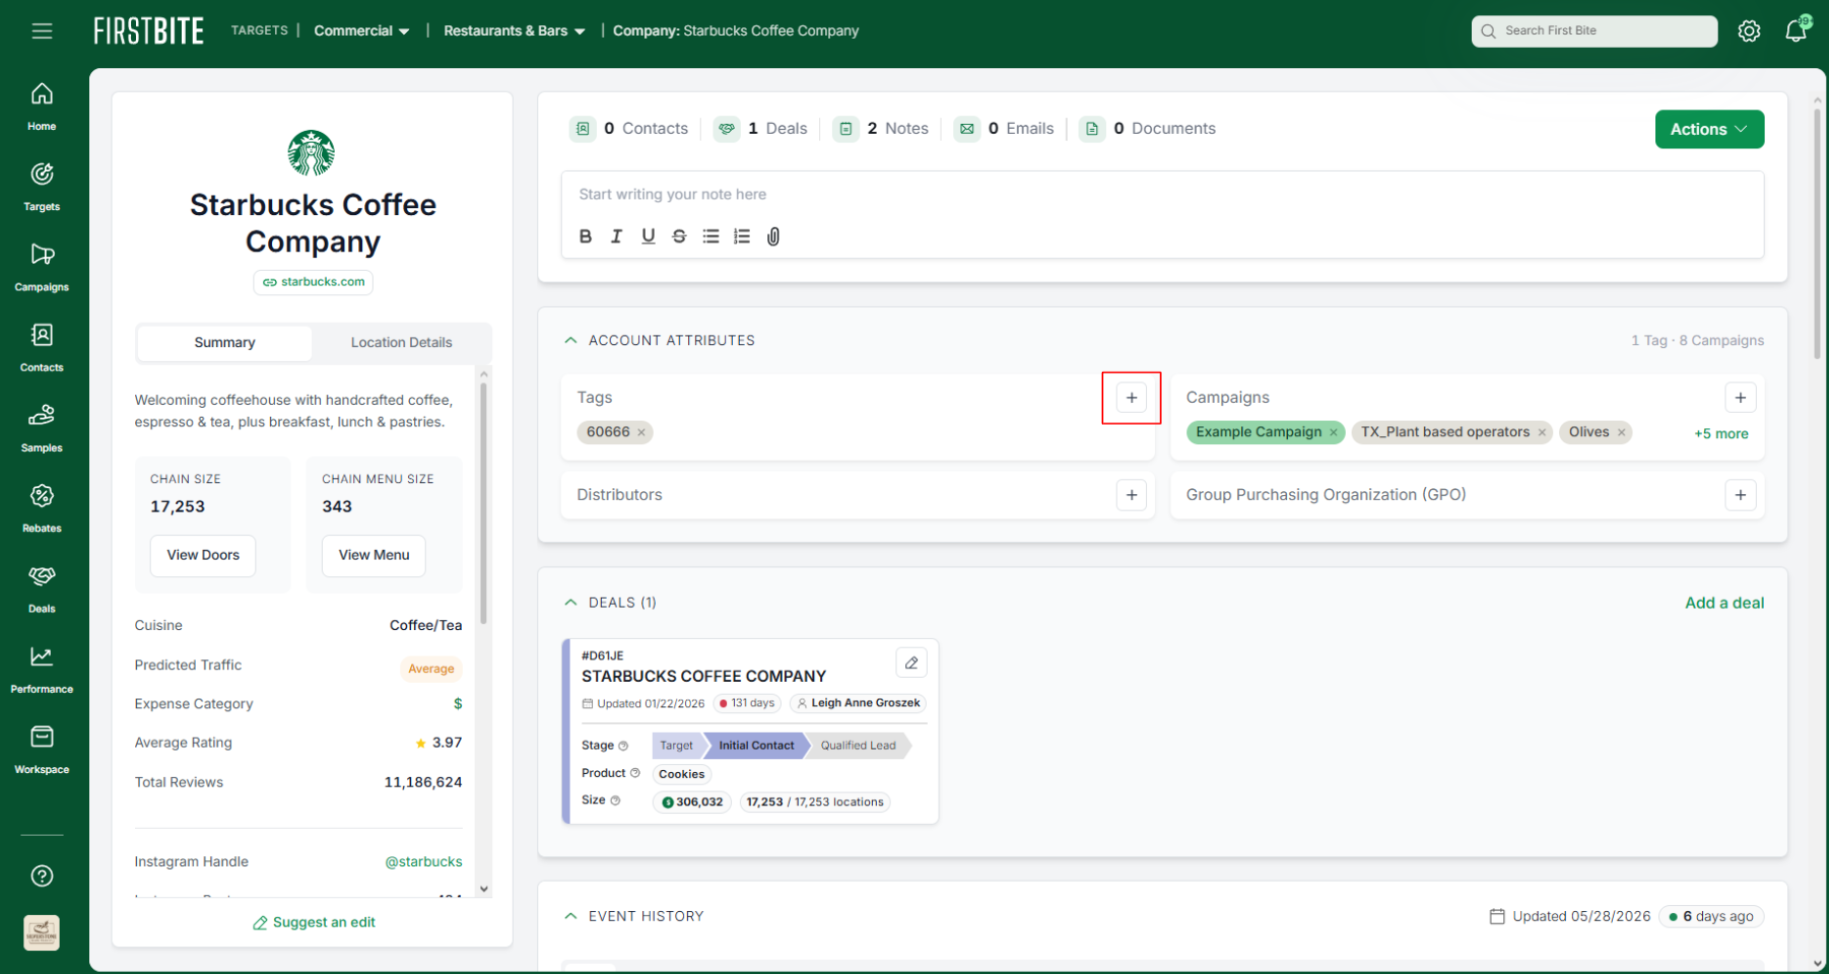The width and height of the screenshot is (1829, 974).
Task: Open the Actions dropdown button
Action: tap(1709, 129)
